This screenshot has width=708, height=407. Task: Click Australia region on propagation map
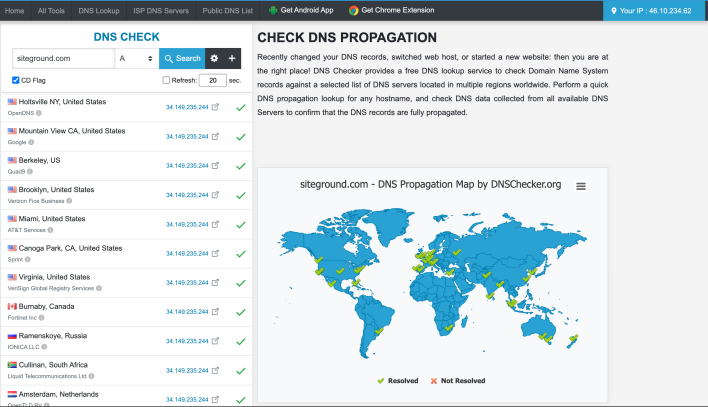(539, 327)
